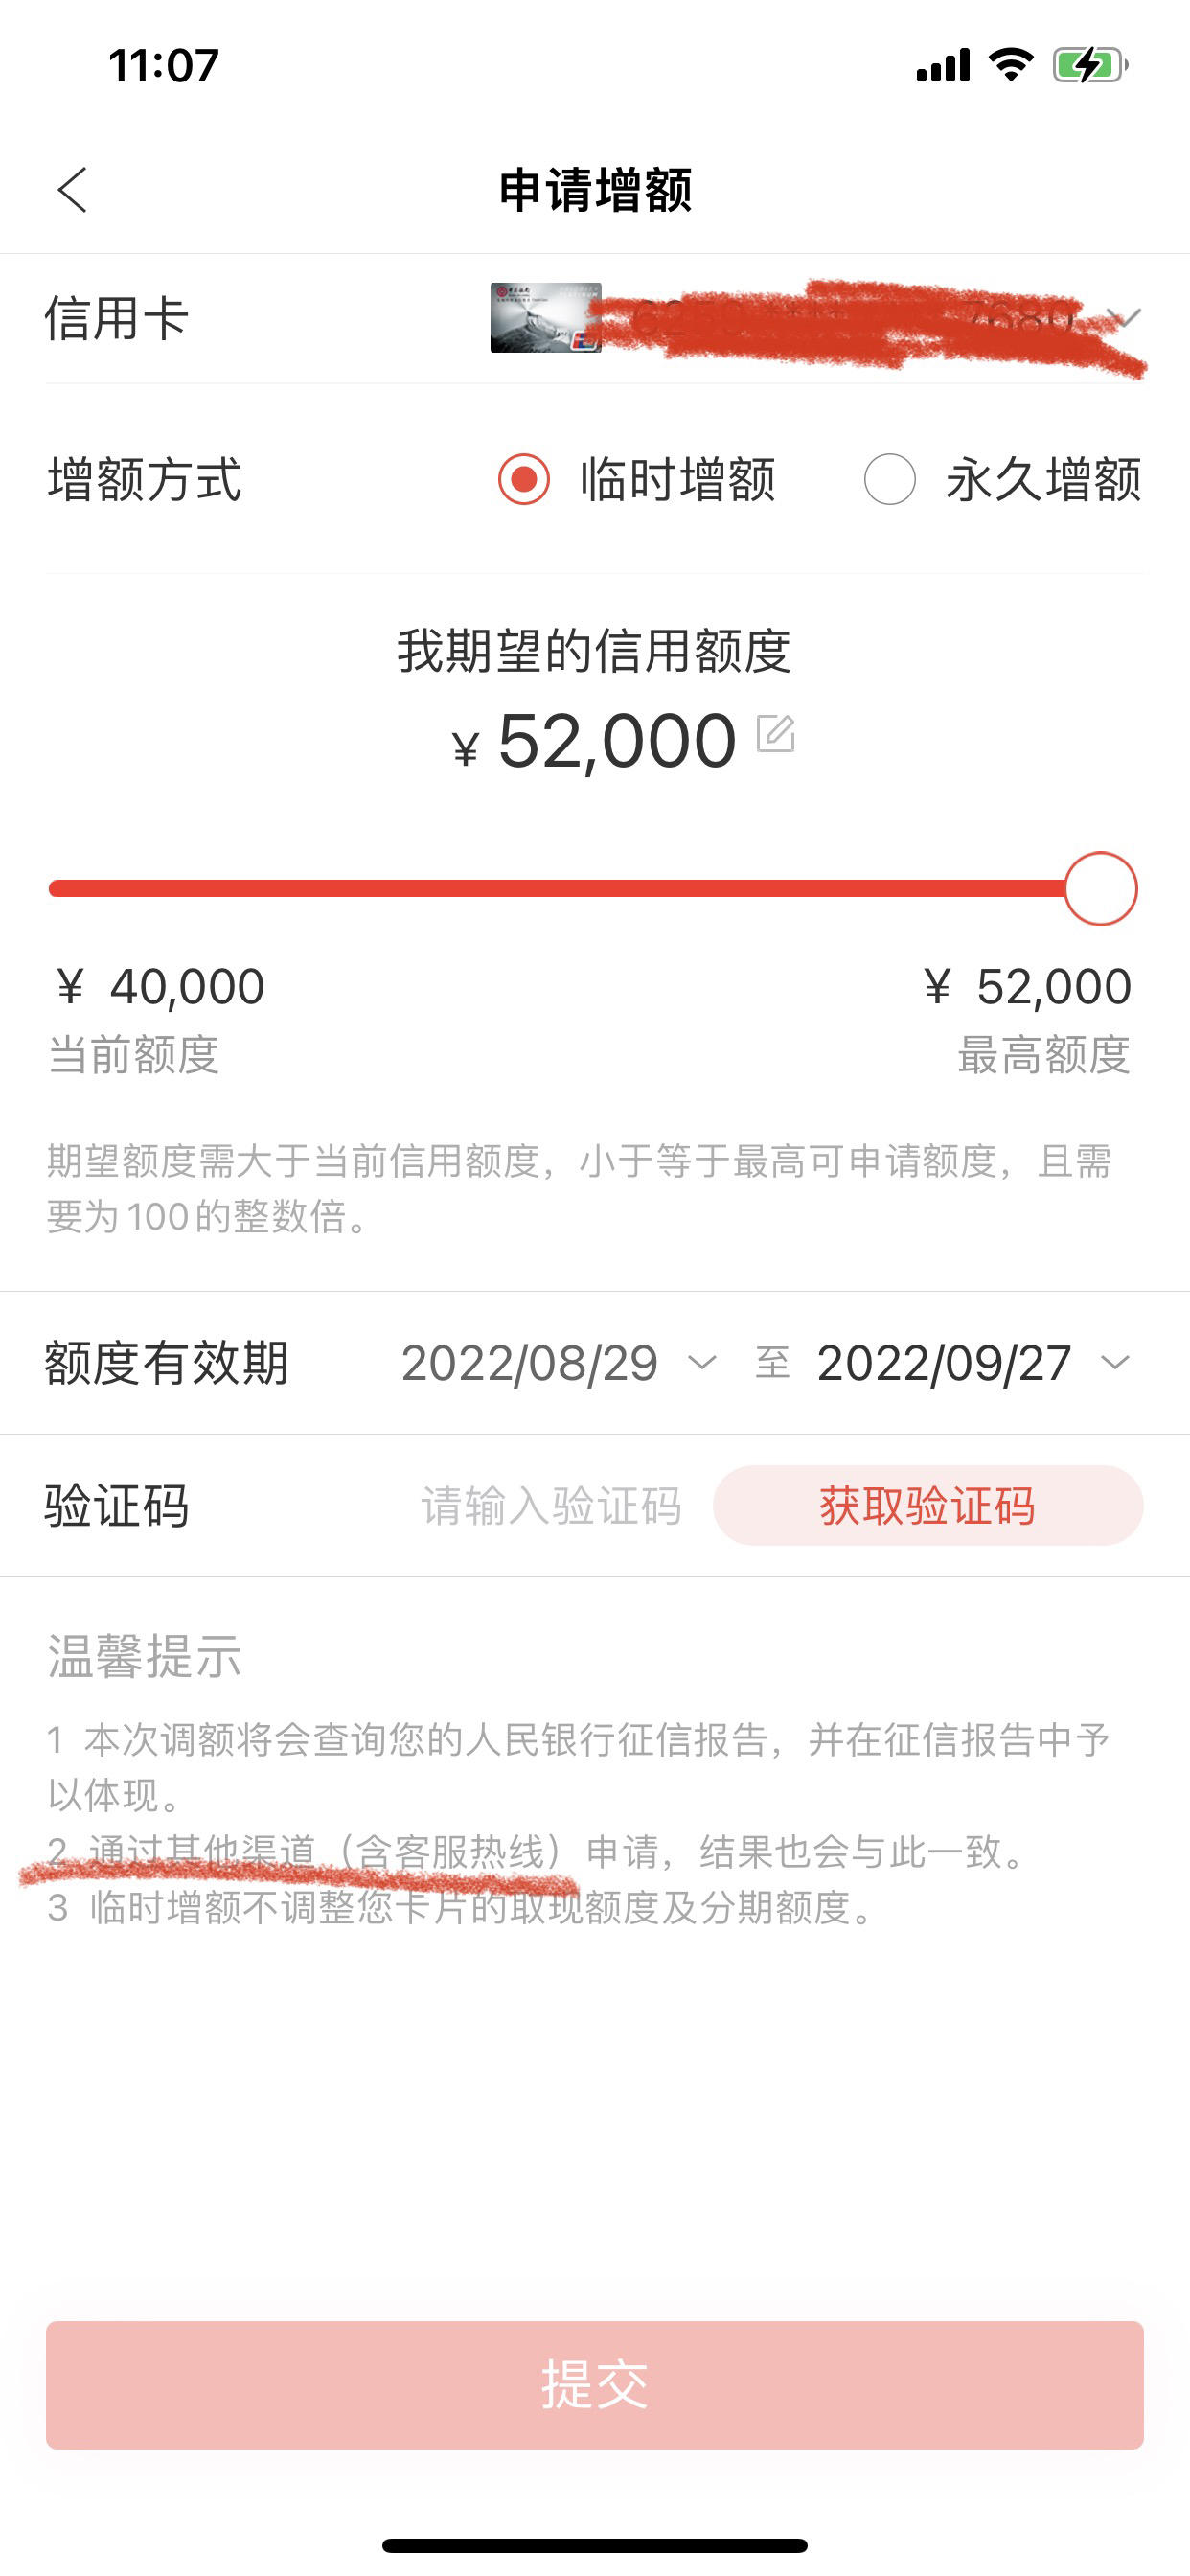Focus the 请输入验证码 input field

(x=551, y=1505)
